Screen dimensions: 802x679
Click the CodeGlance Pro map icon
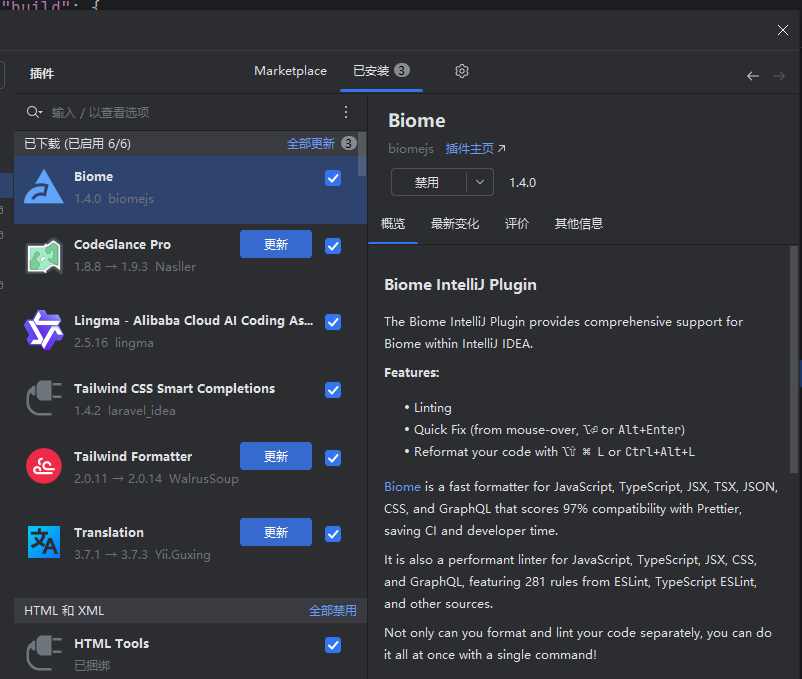pos(44,256)
